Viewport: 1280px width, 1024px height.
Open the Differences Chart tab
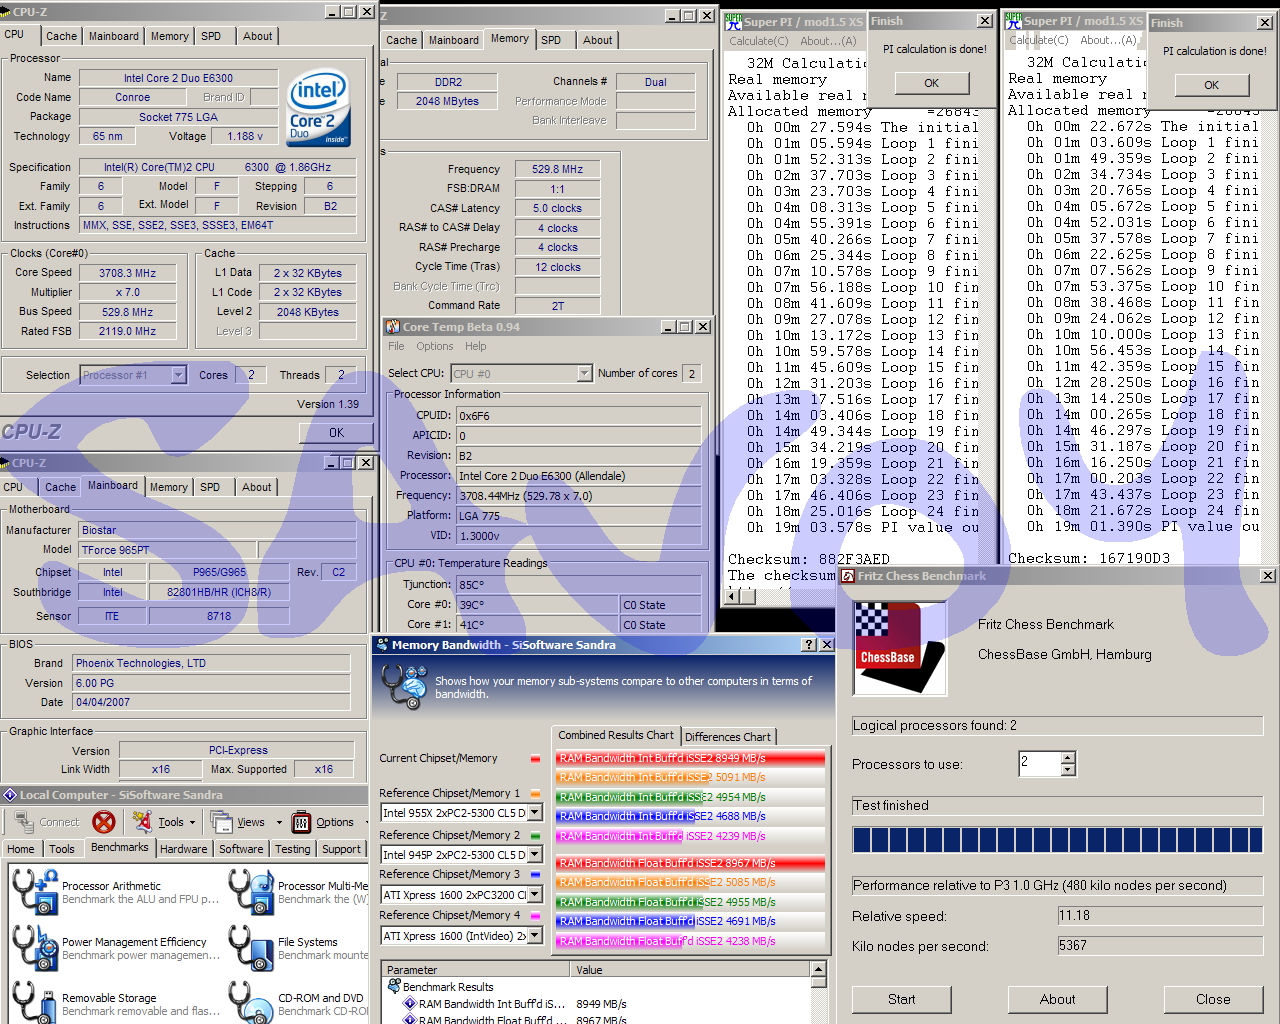(x=728, y=737)
